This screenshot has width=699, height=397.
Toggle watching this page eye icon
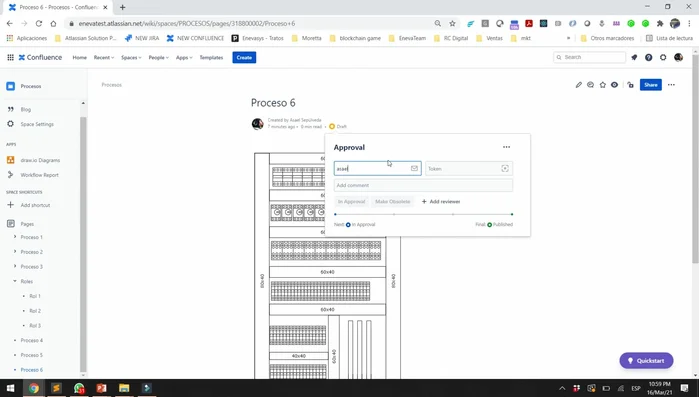(614, 85)
